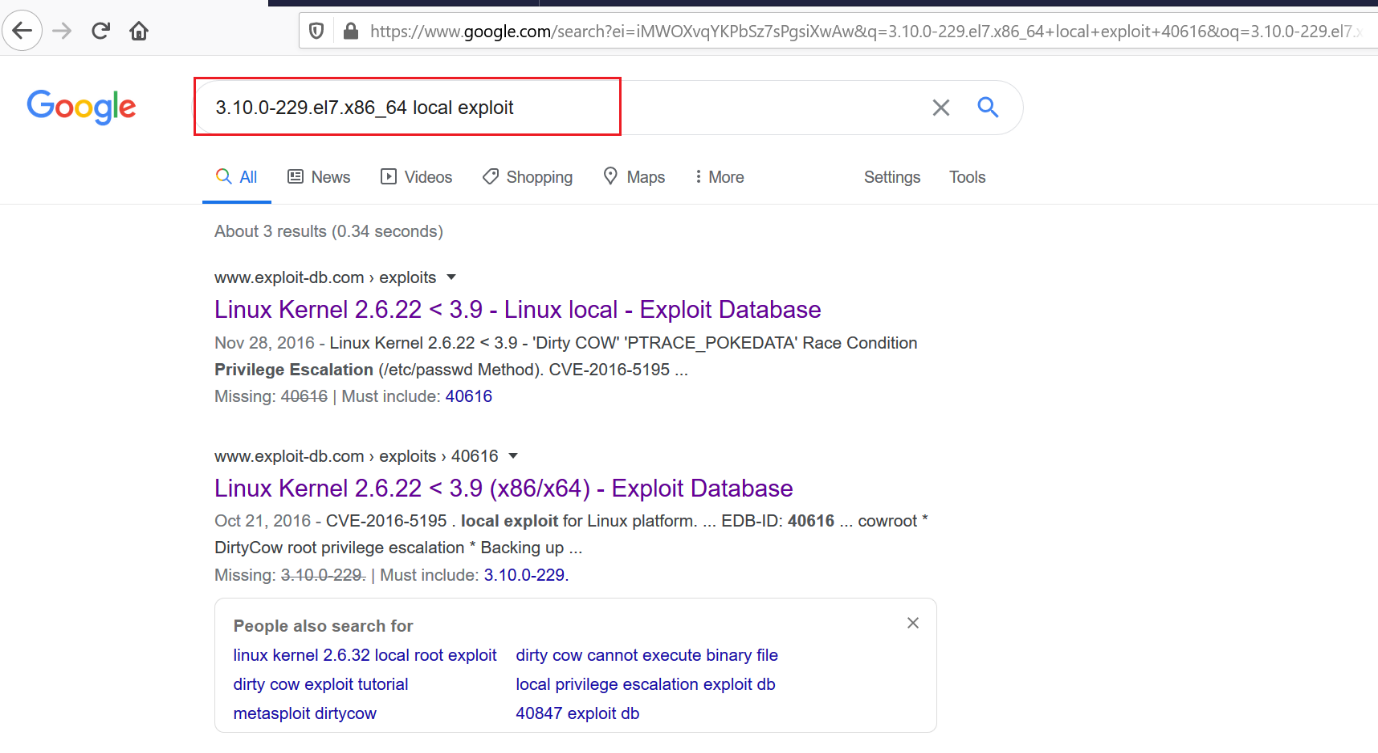The image size is (1378, 753).
Task: Open Maps results tab
Action: coord(634,177)
